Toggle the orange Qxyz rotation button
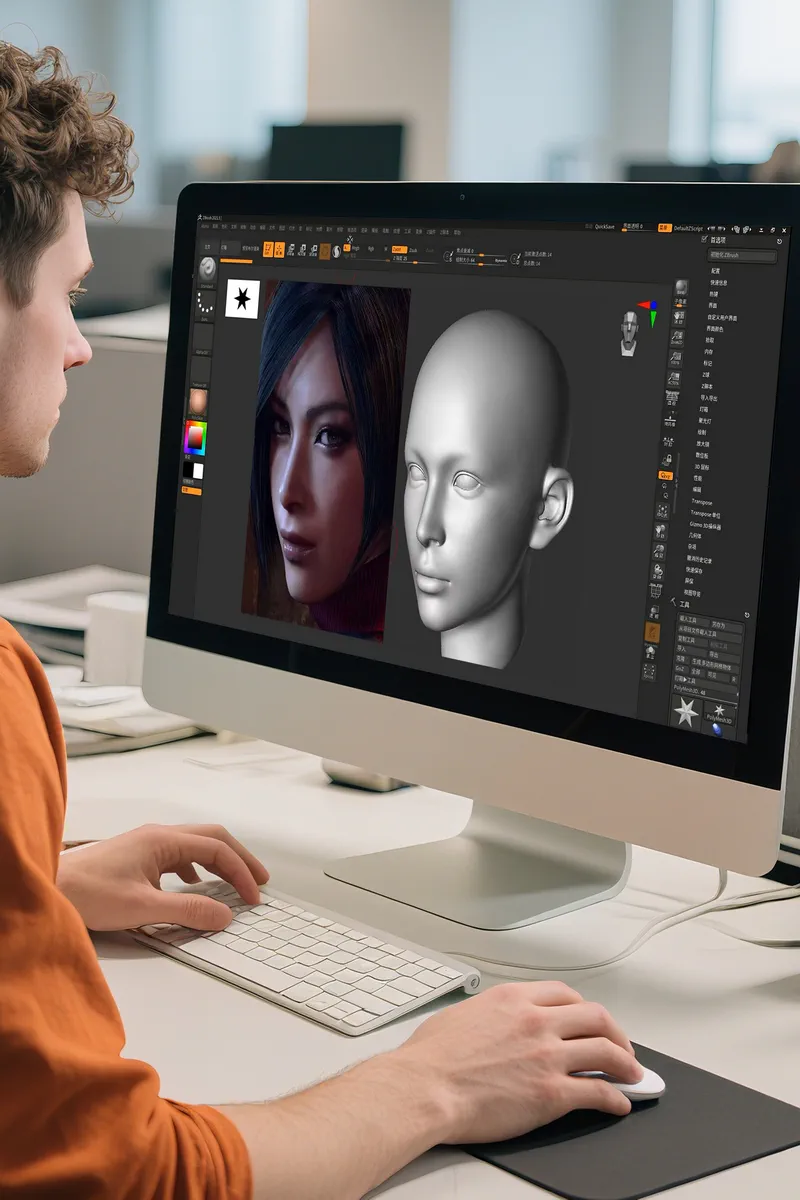The image size is (800, 1200). pyautogui.click(x=665, y=476)
